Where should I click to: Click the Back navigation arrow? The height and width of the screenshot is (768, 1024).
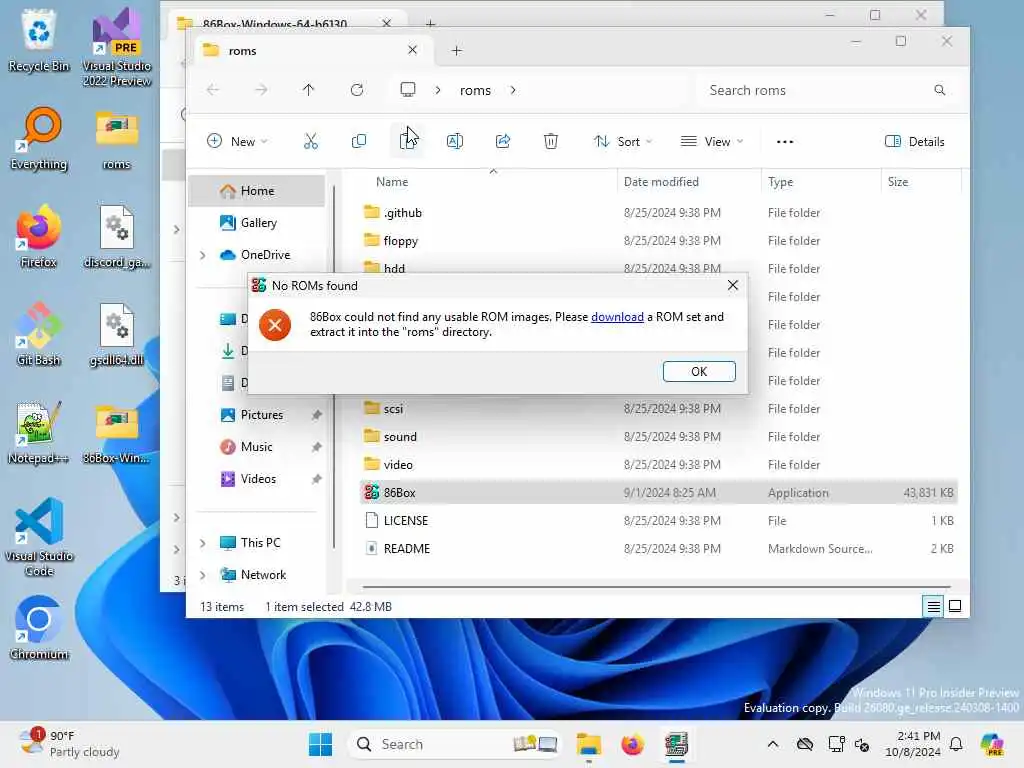pyautogui.click(x=213, y=90)
